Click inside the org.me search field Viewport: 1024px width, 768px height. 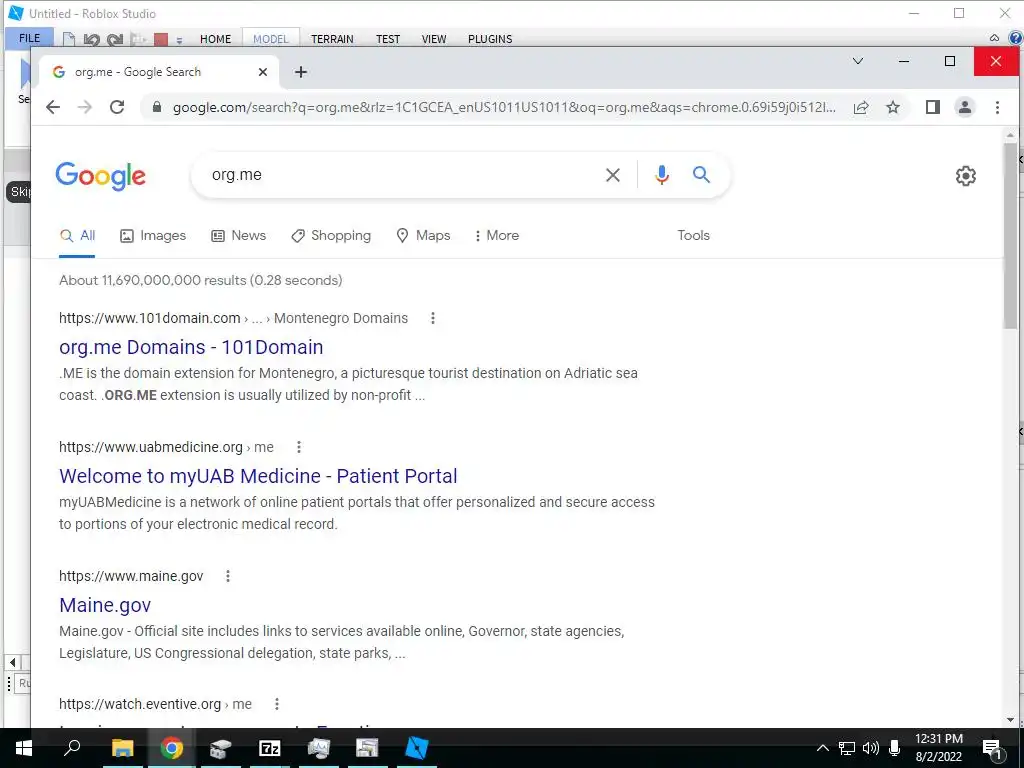(398, 175)
